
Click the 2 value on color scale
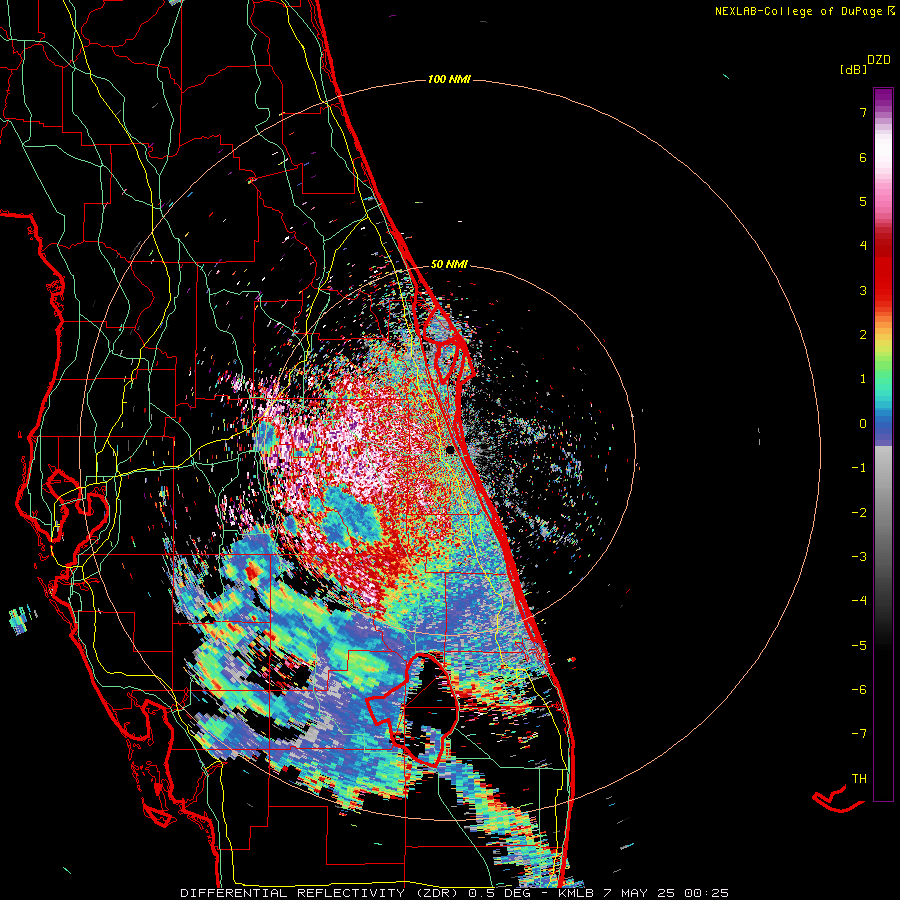click(863, 335)
